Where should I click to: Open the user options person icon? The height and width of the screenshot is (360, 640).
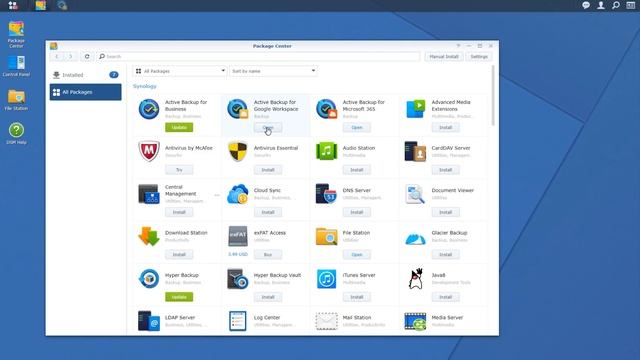click(x=601, y=5)
